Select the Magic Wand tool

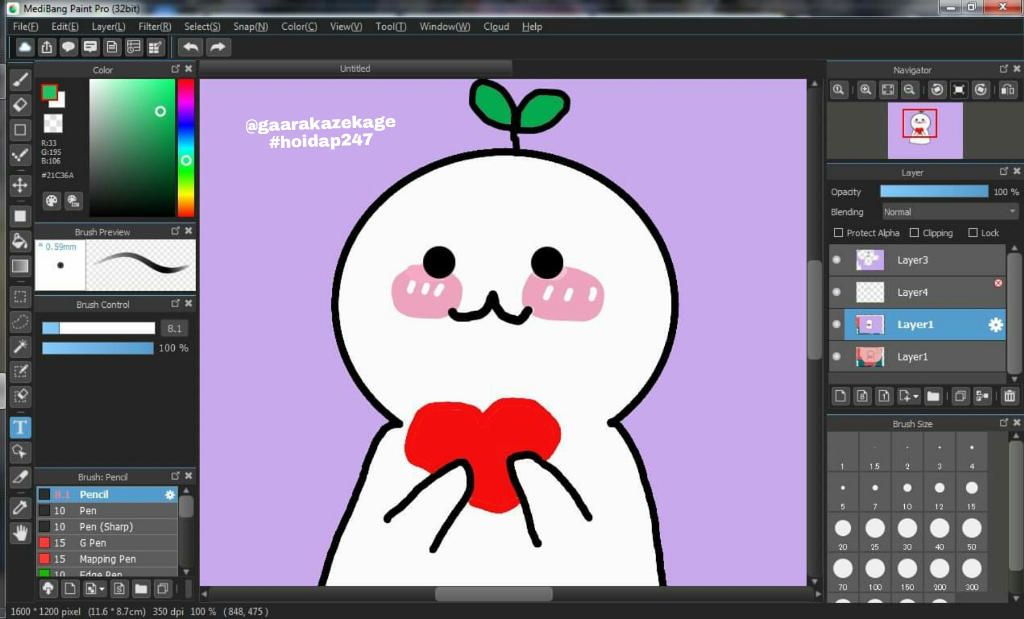coord(20,346)
